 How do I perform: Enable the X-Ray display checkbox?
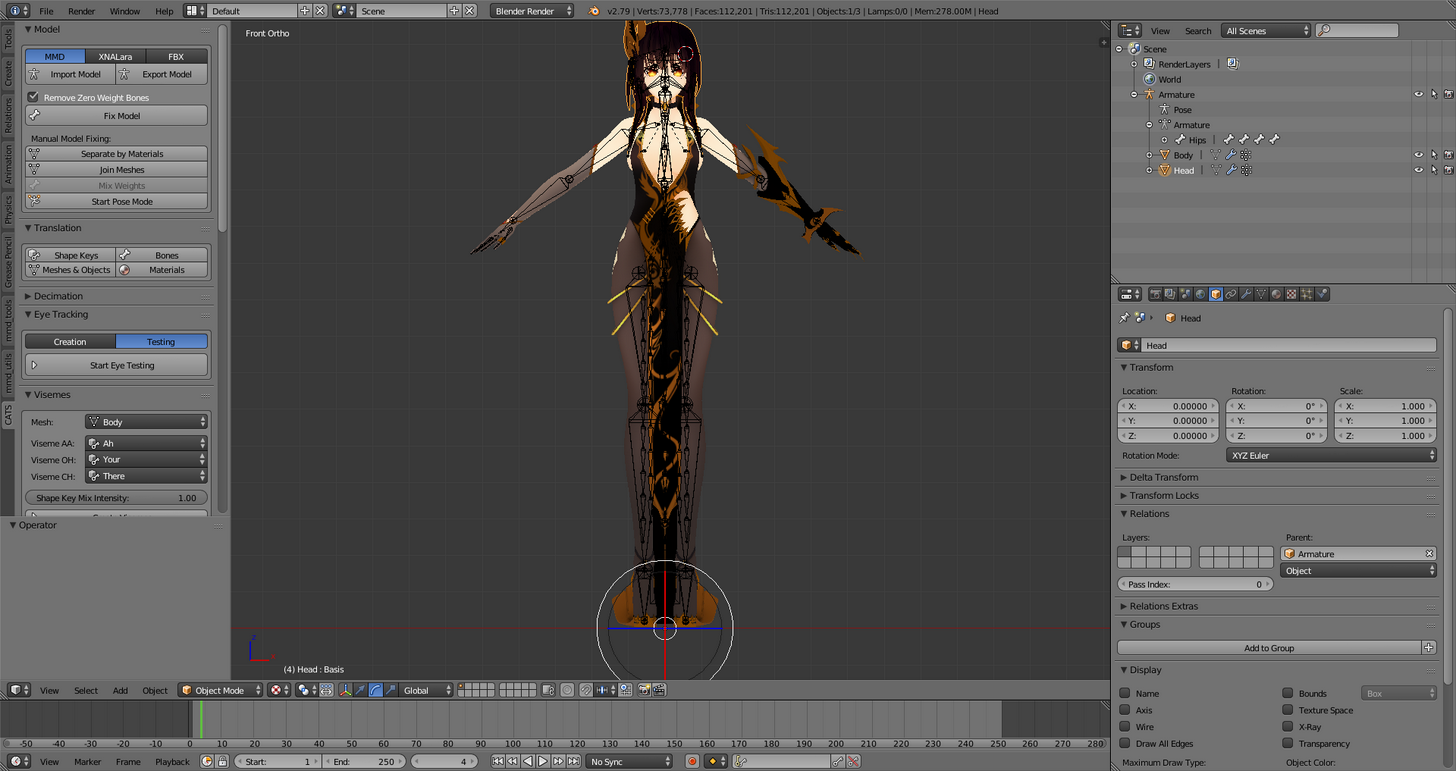(1288, 727)
